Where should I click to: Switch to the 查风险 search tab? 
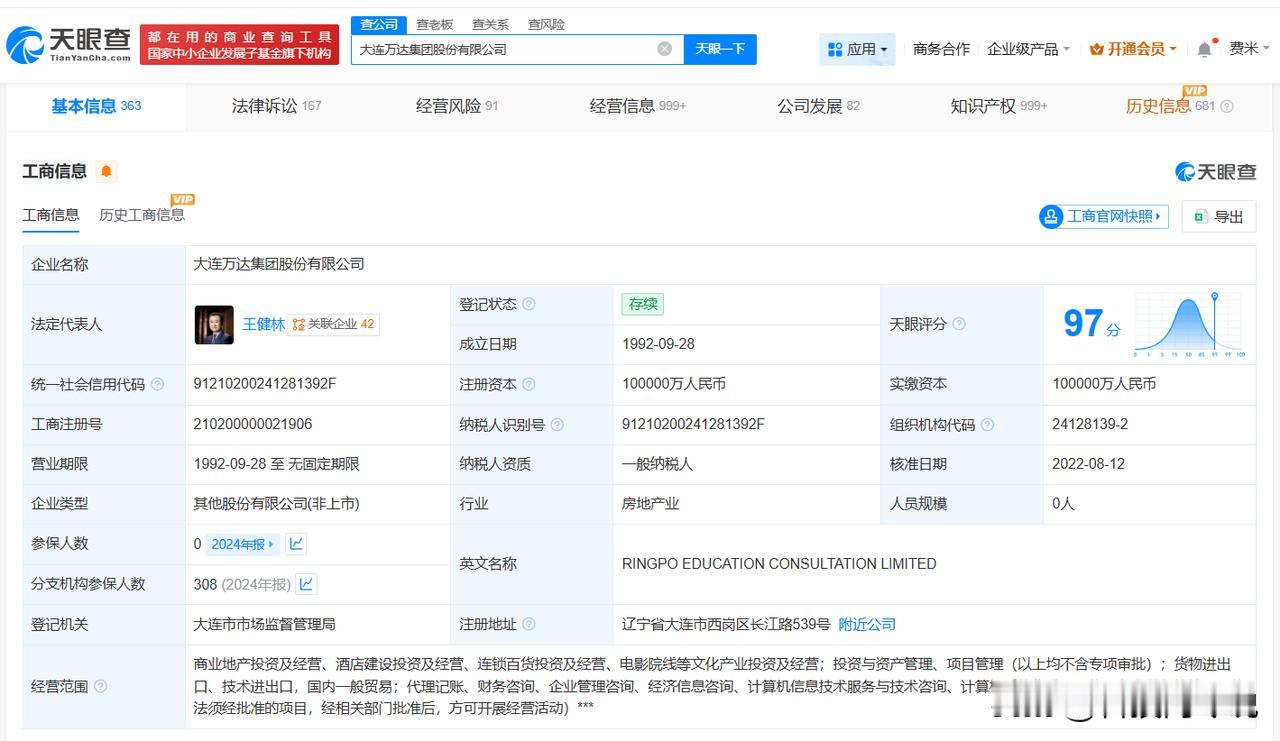pos(547,24)
